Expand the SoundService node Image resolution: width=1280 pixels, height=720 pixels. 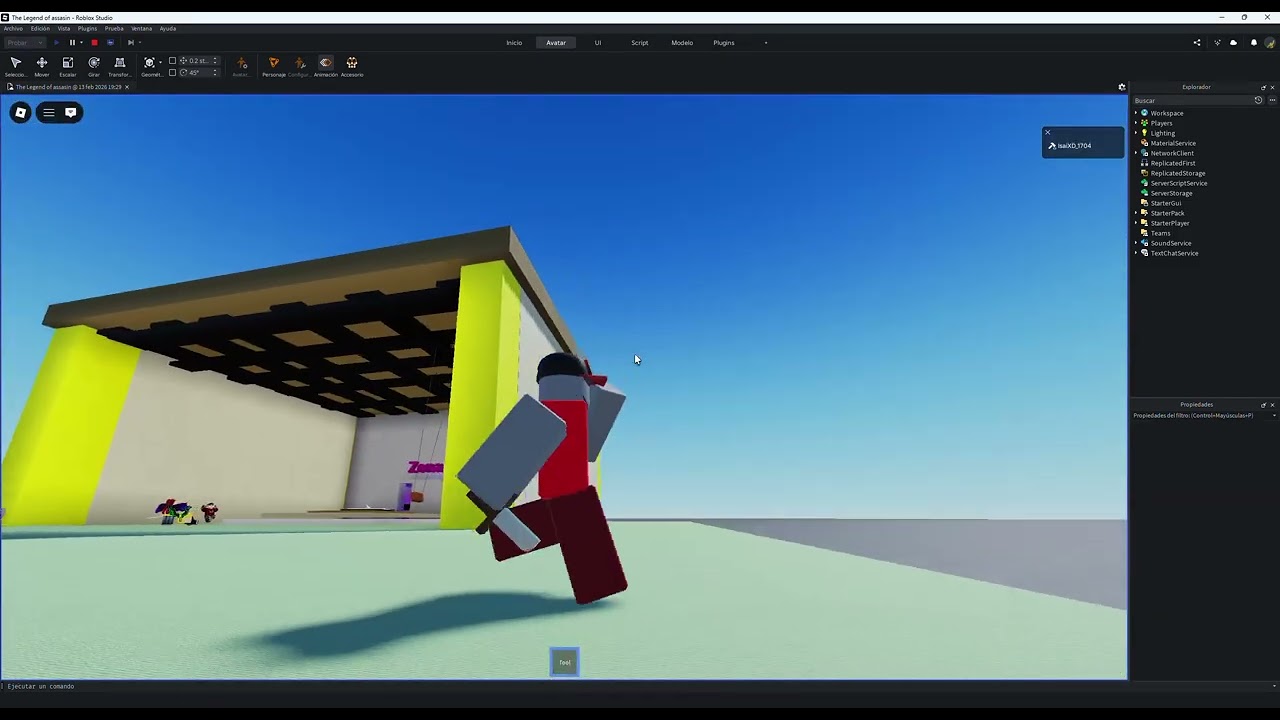coord(1136,243)
